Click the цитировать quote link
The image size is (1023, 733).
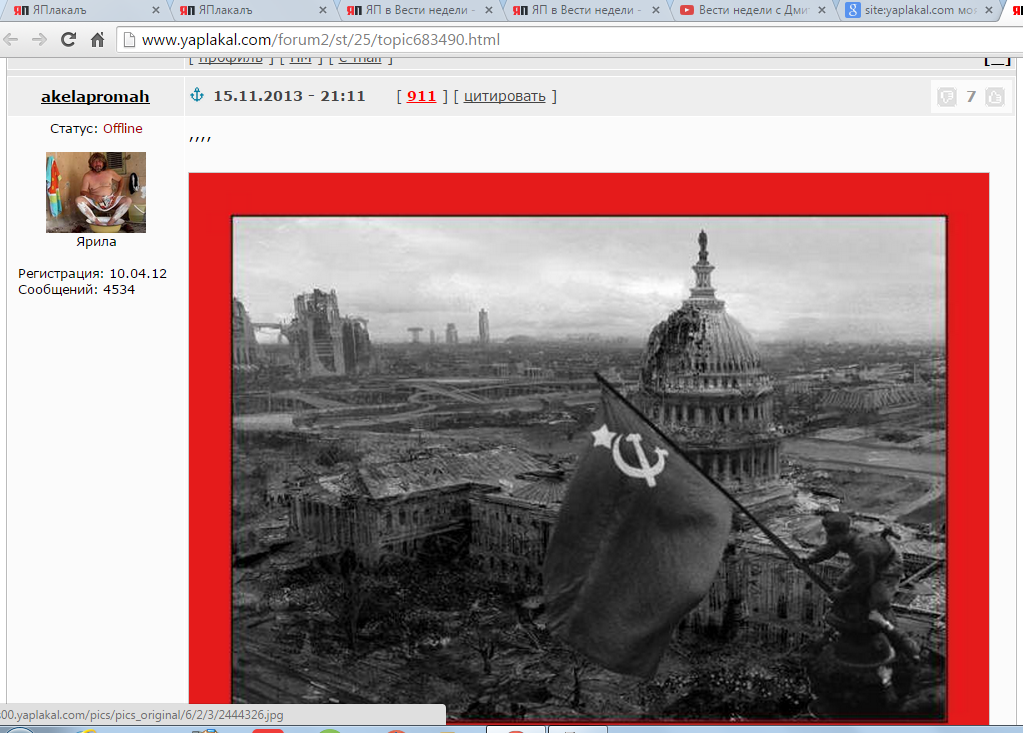pyautogui.click(x=504, y=96)
